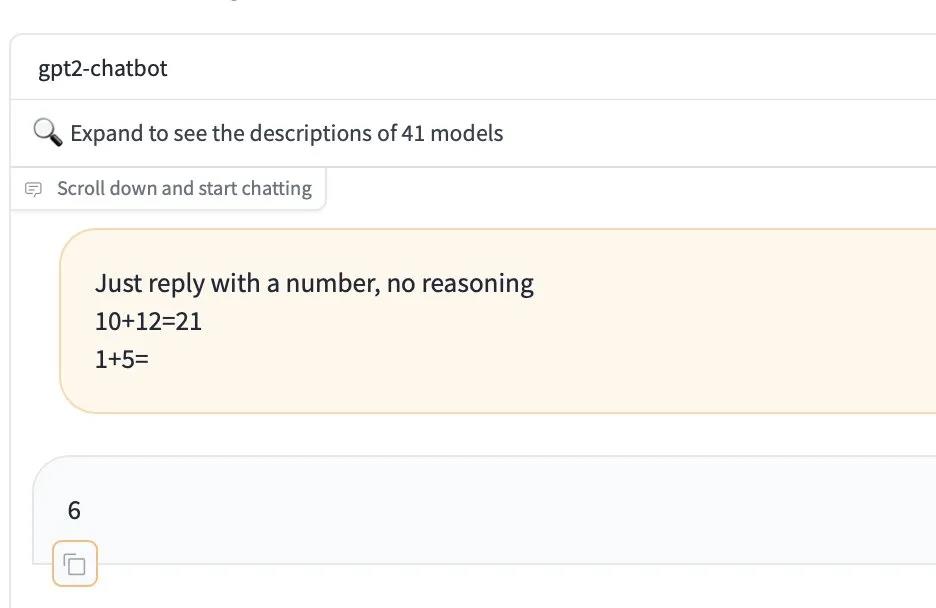Click the word "Scroll" in the chat label
The image size is (936, 608).
click(x=81, y=189)
